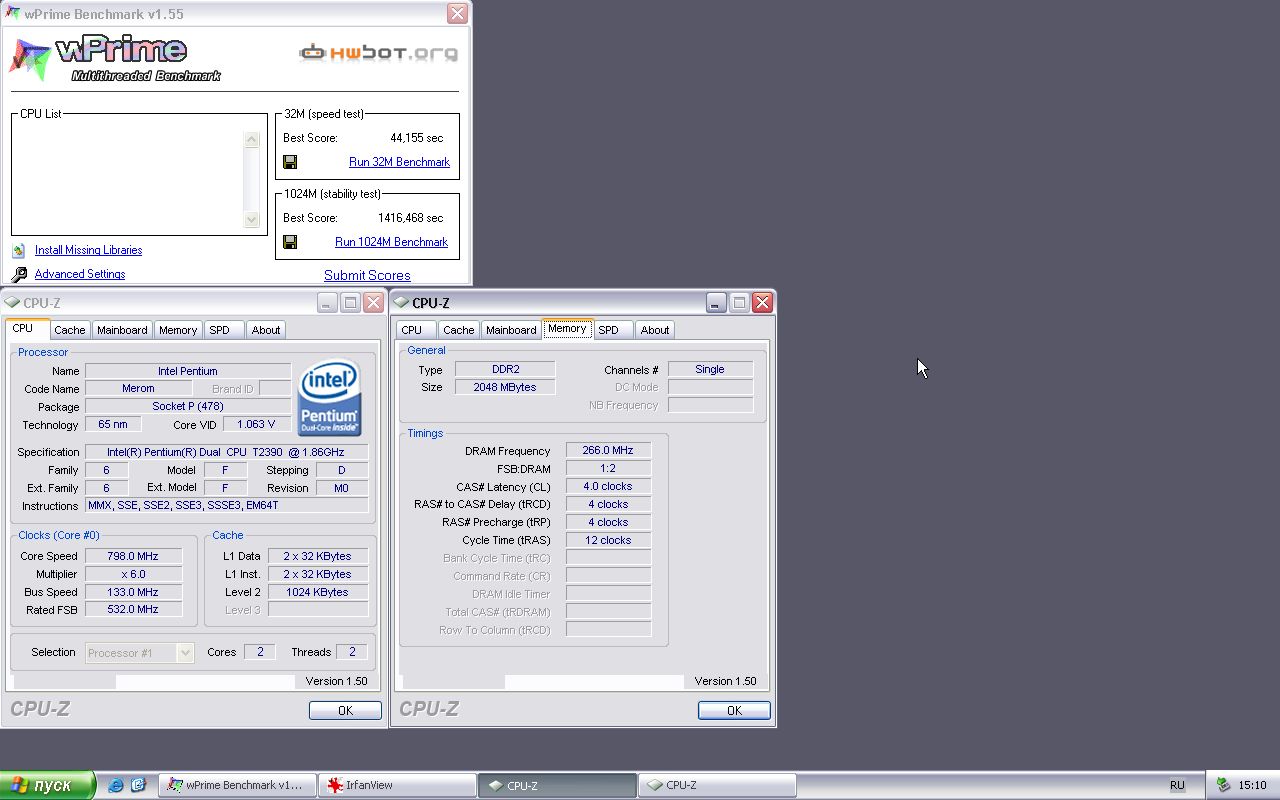Click the CPU List scrollbar down arrow
This screenshot has width=1280, height=800.
[x=252, y=220]
